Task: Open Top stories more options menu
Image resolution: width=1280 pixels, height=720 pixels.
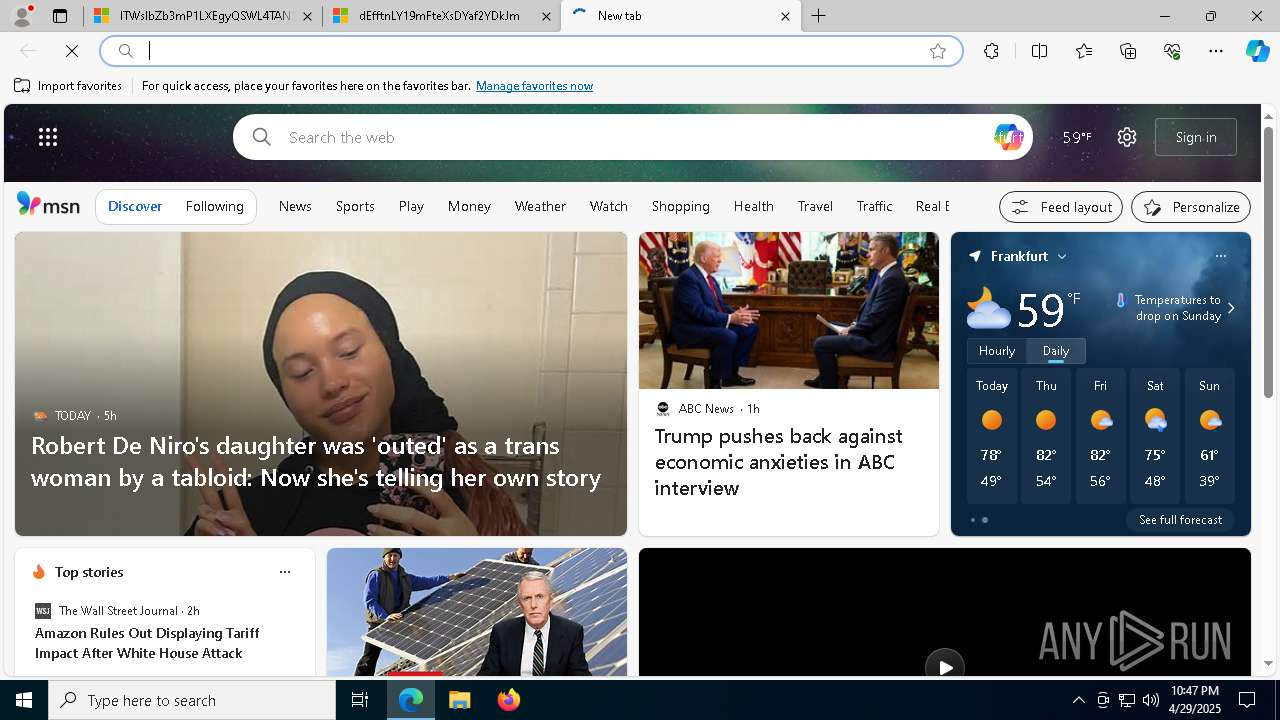Action: [285, 572]
